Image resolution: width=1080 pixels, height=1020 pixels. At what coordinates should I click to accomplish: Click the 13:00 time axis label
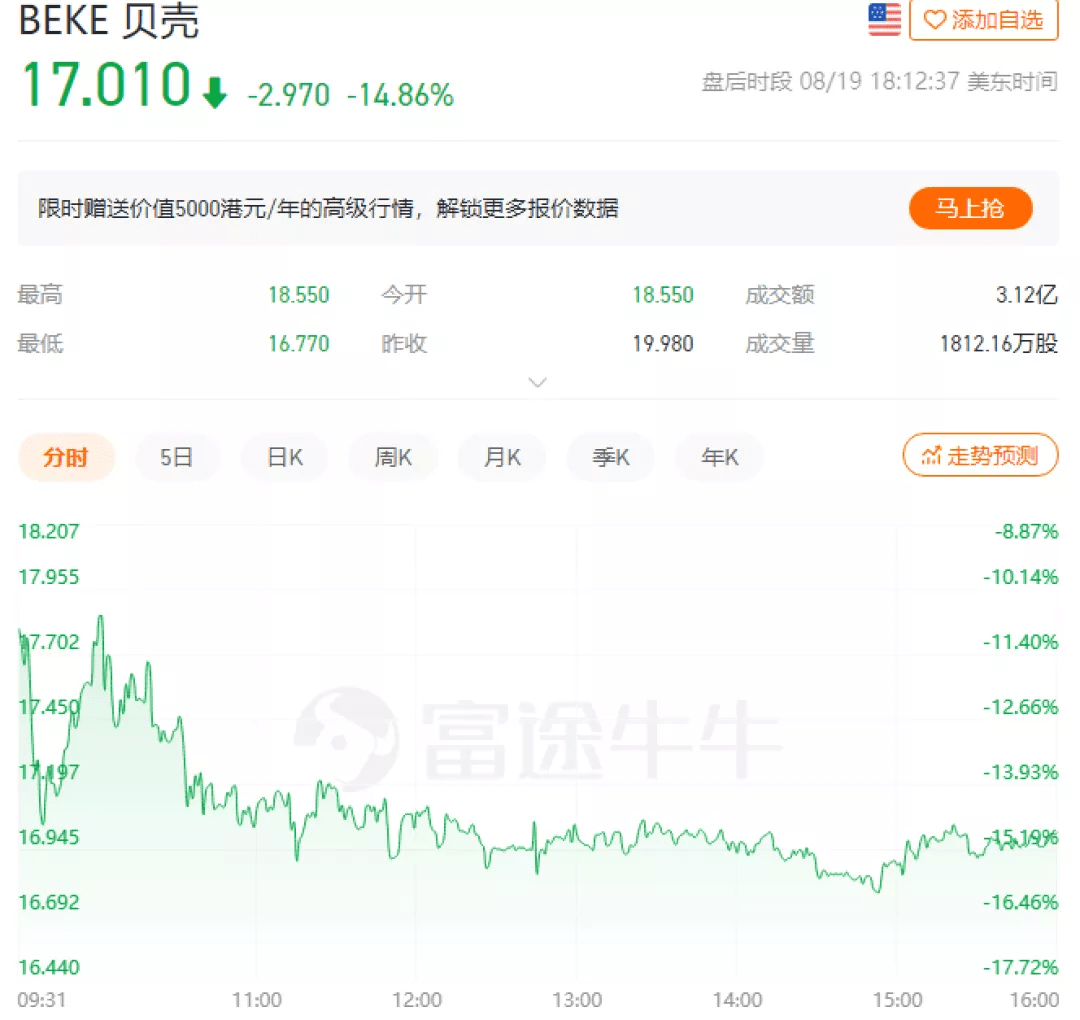coord(577,999)
